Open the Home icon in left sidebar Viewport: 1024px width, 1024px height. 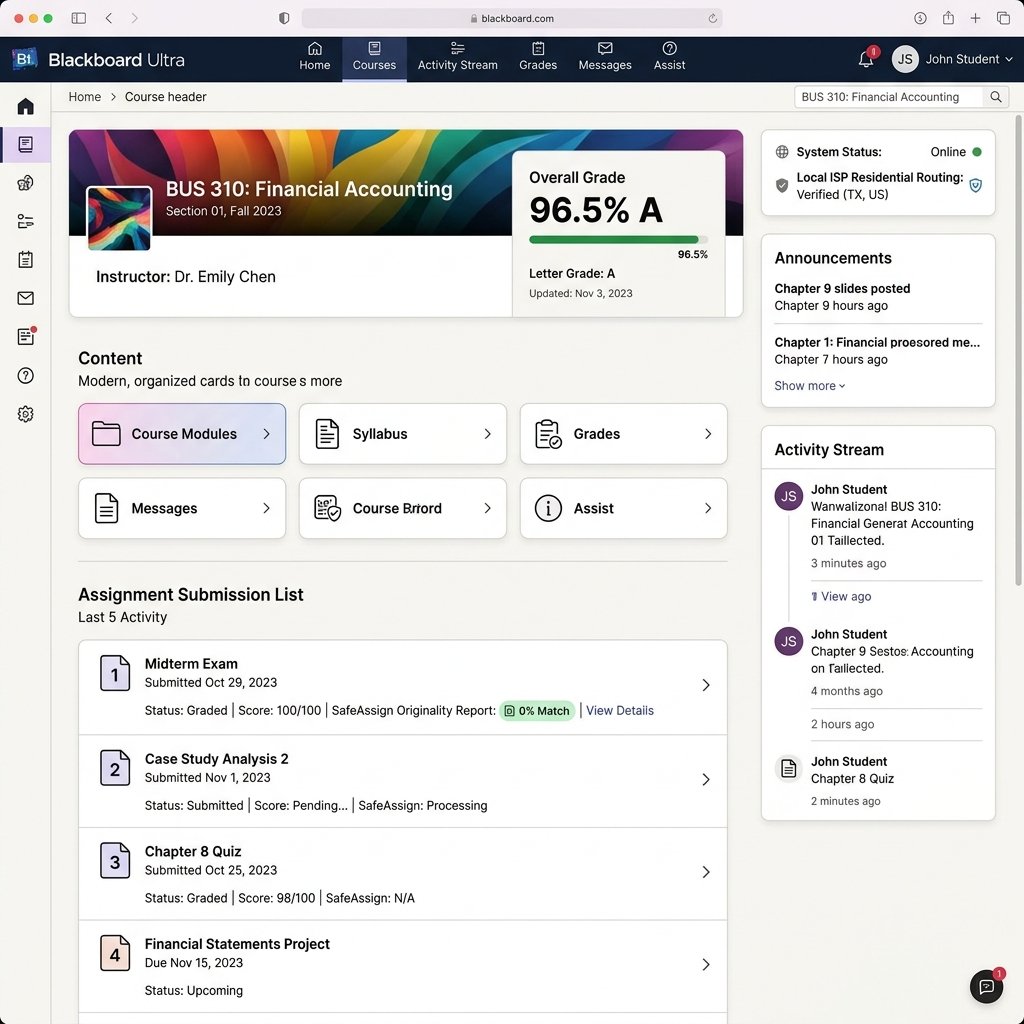click(x=25, y=106)
